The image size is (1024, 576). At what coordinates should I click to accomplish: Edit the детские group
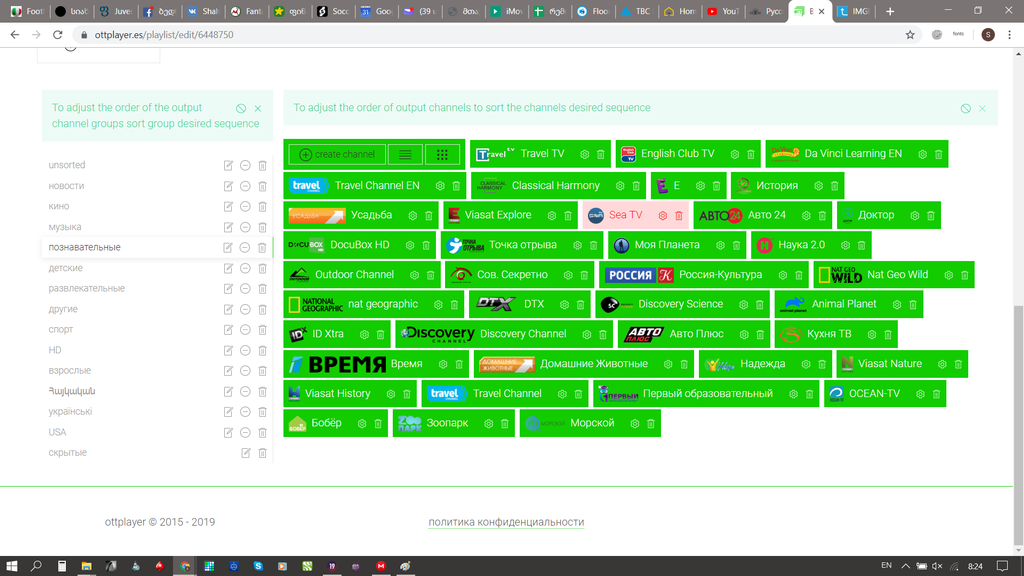pyautogui.click(x=228, y=268)
